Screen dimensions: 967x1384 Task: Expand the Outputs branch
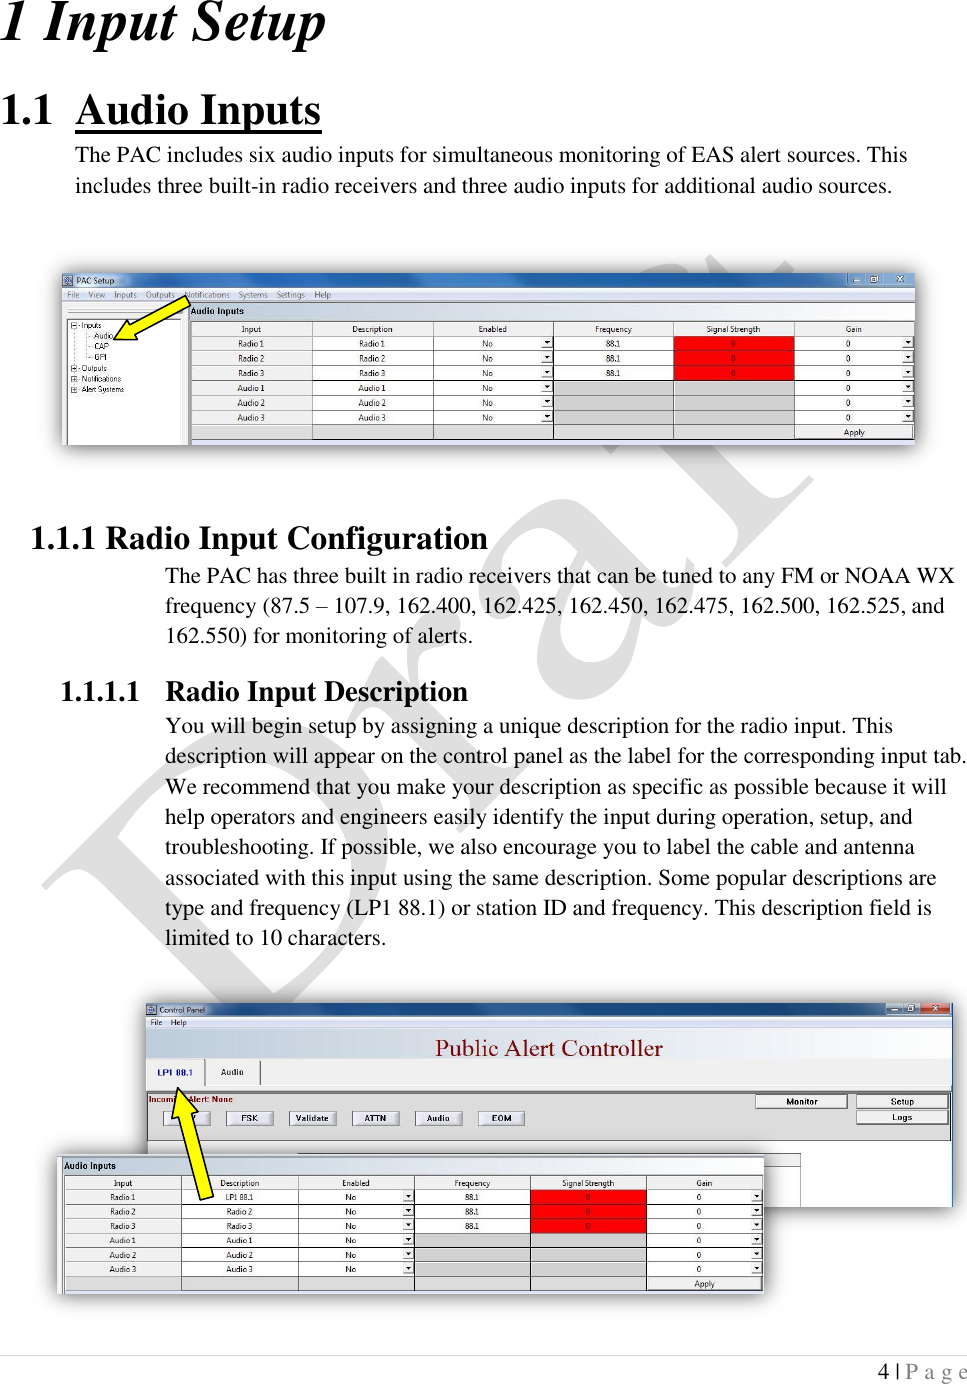74,370
